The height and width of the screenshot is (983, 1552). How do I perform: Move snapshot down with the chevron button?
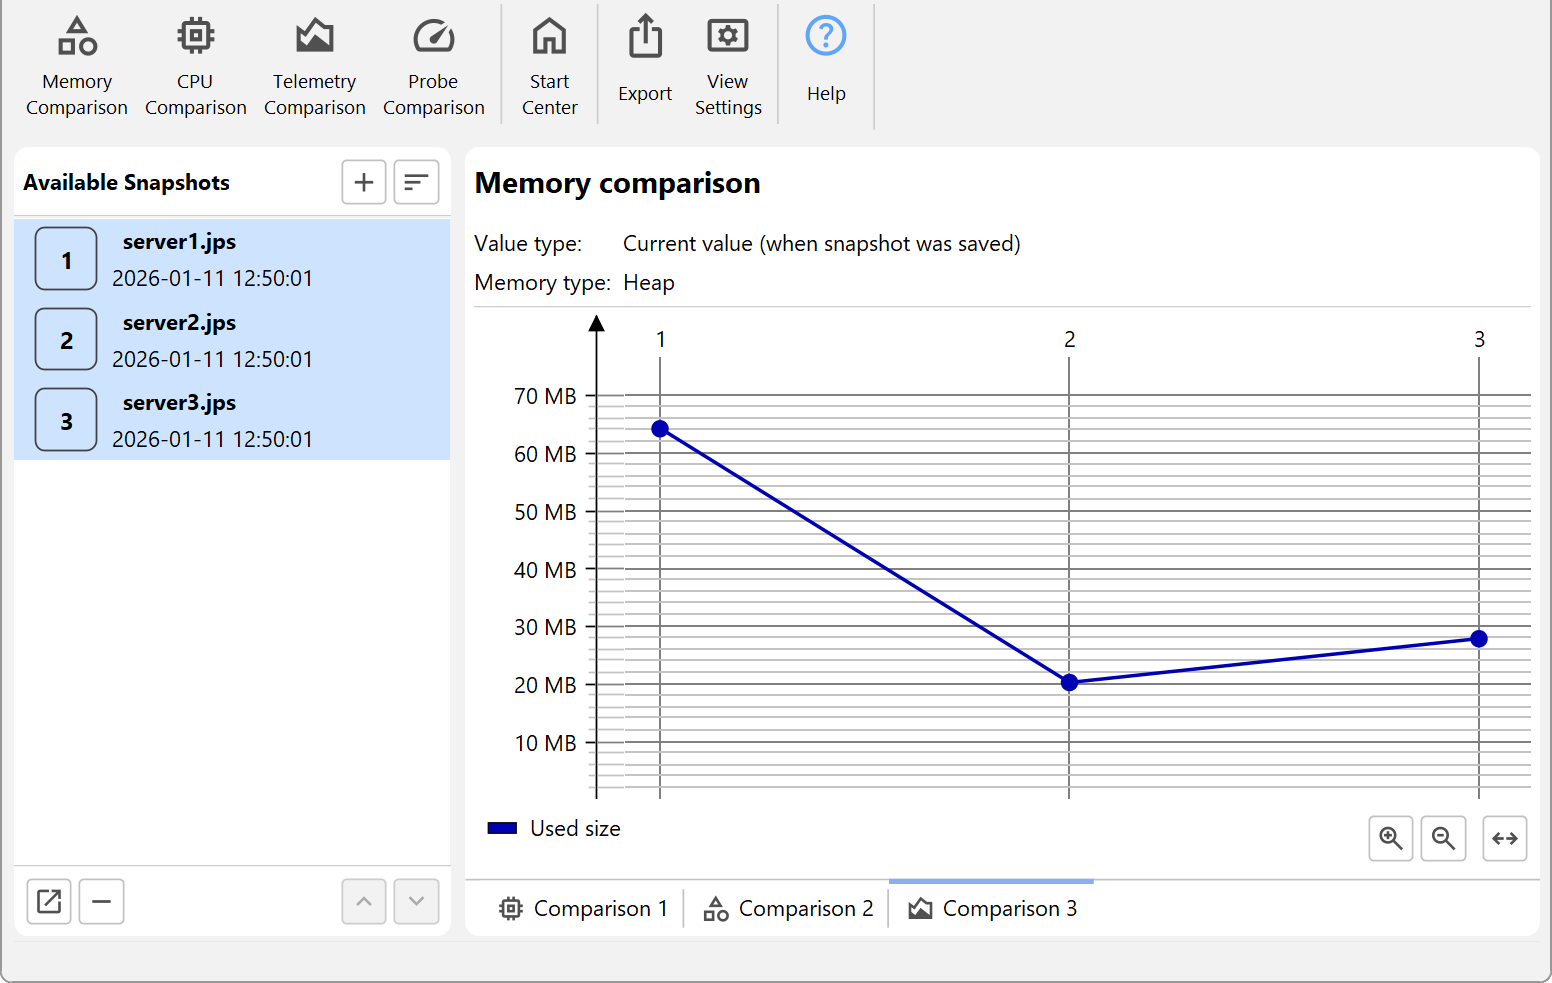click(416, 901)
